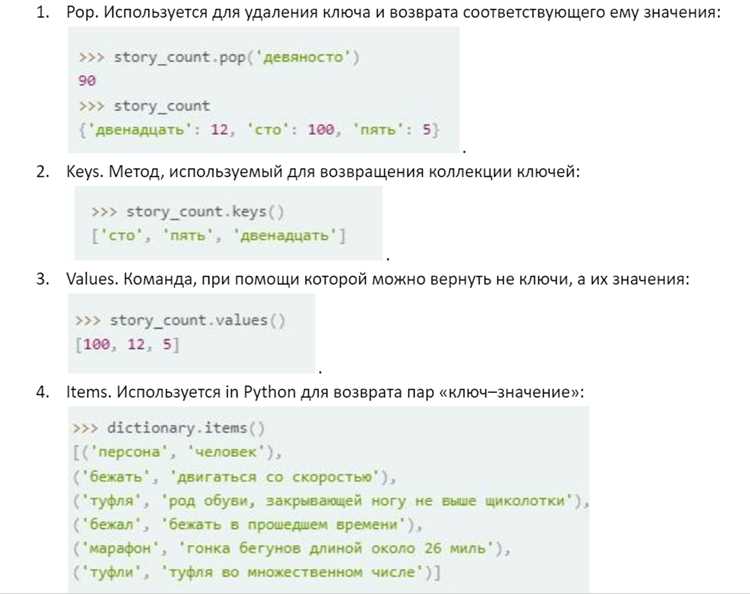Click the tuple line 'туфли', 'туфля во множественном числе'

pos(256,572)
